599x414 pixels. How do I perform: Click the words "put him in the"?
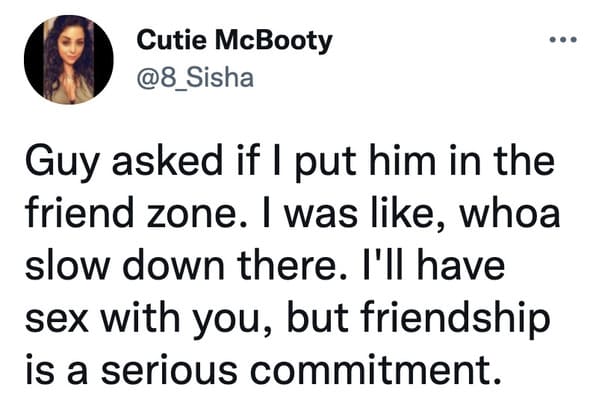click(424, 161)
